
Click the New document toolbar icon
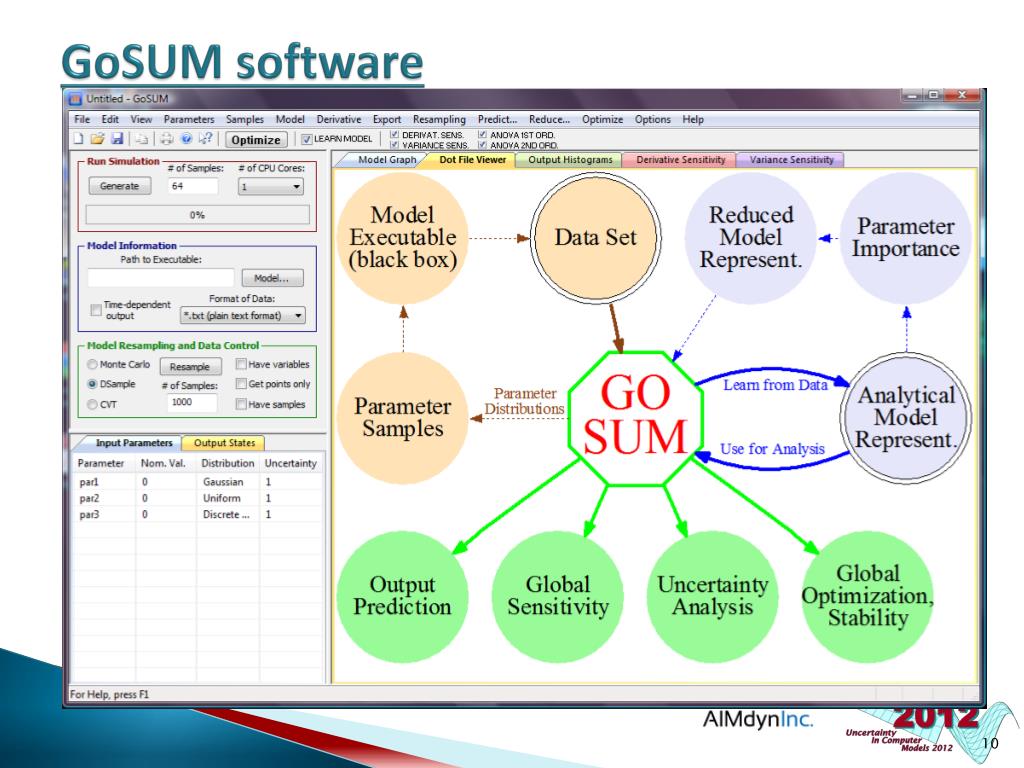[x=78, y=138]
